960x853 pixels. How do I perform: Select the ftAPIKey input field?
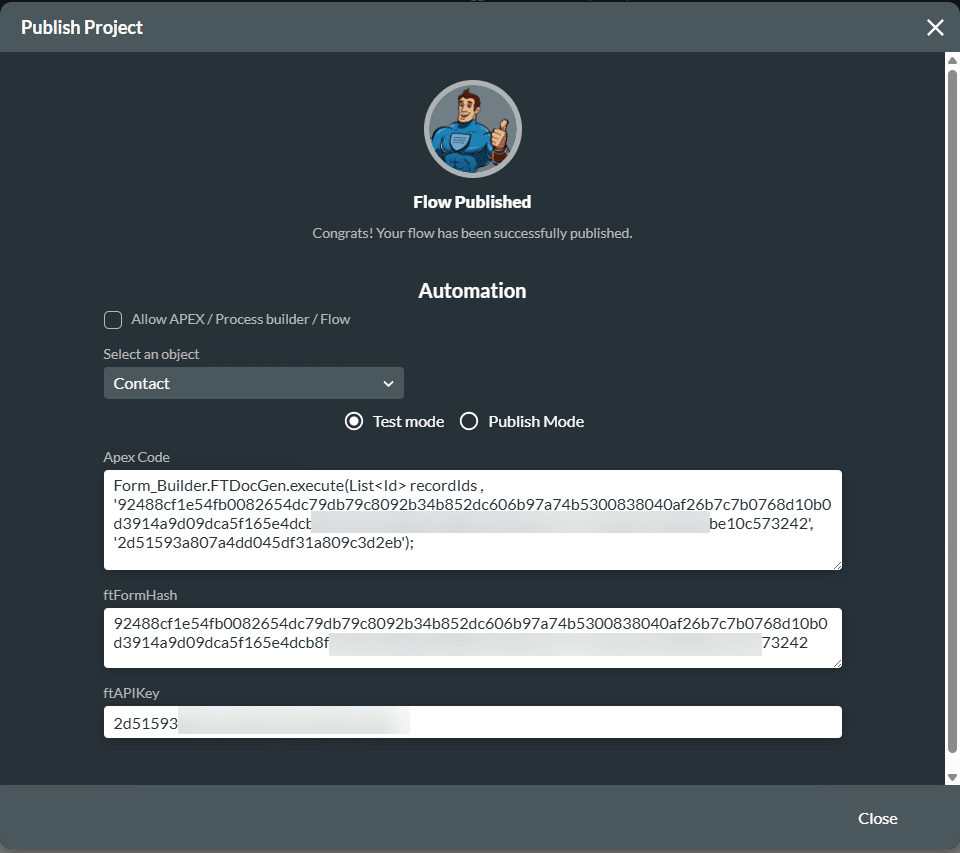472,721
